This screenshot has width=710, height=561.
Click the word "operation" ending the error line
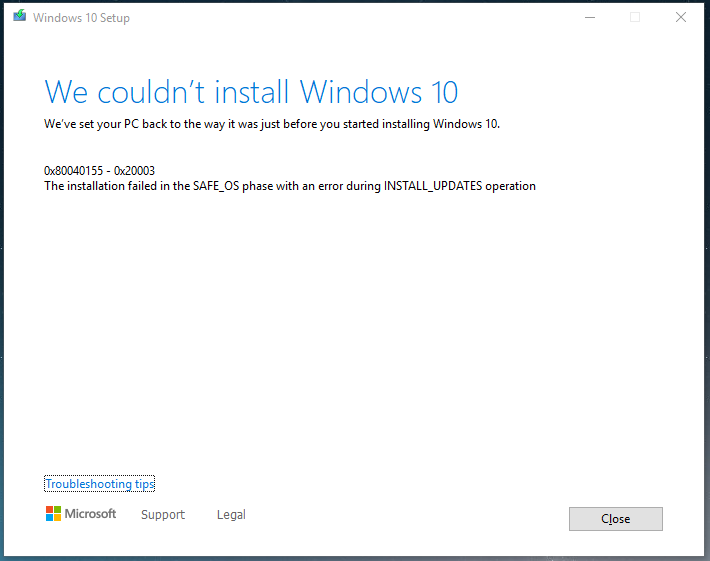pyautogui.click(x=510, y=187)
